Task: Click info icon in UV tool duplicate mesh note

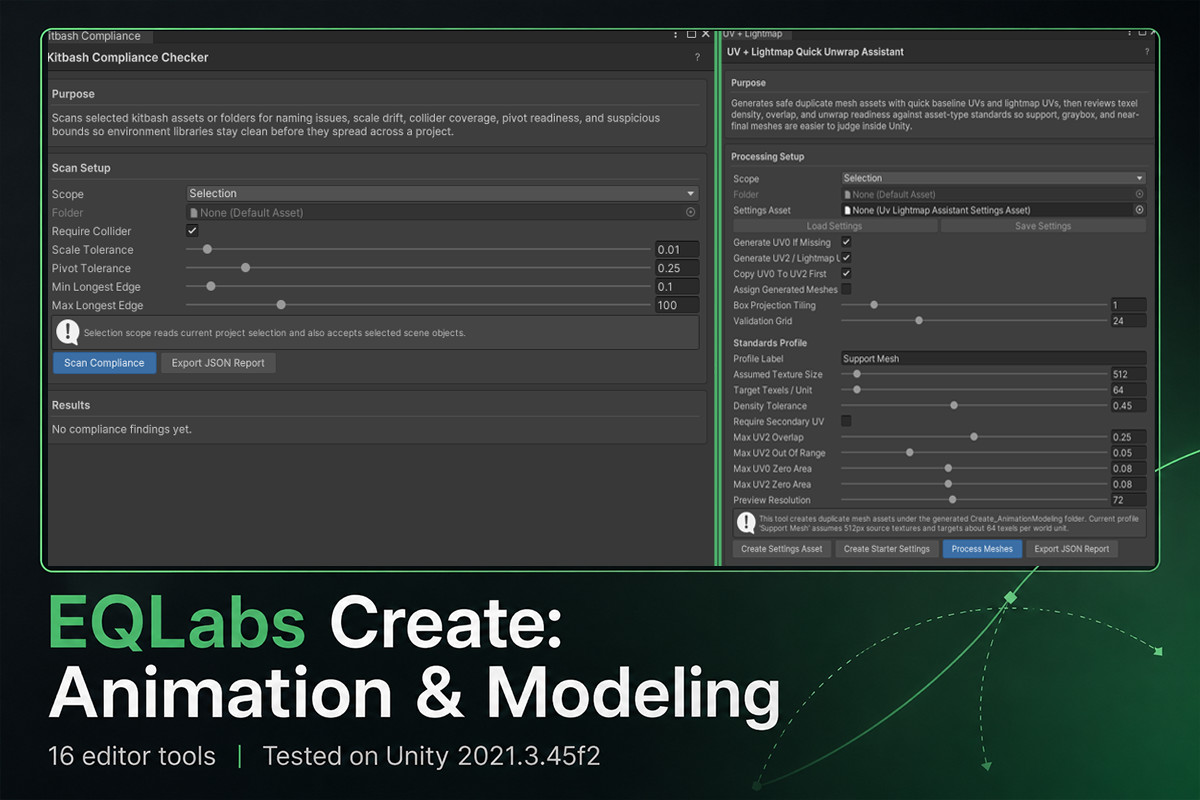Action: tap(745, 522)
